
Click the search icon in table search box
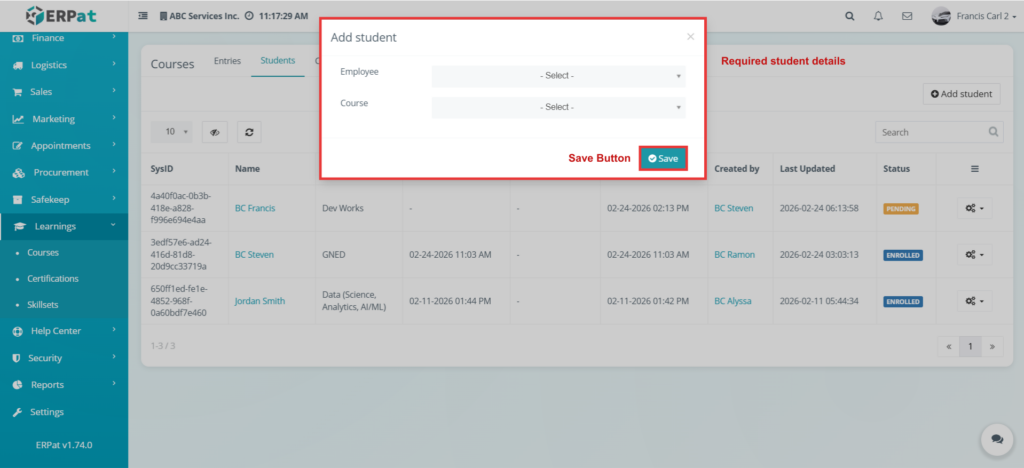[x=993, y=132]
